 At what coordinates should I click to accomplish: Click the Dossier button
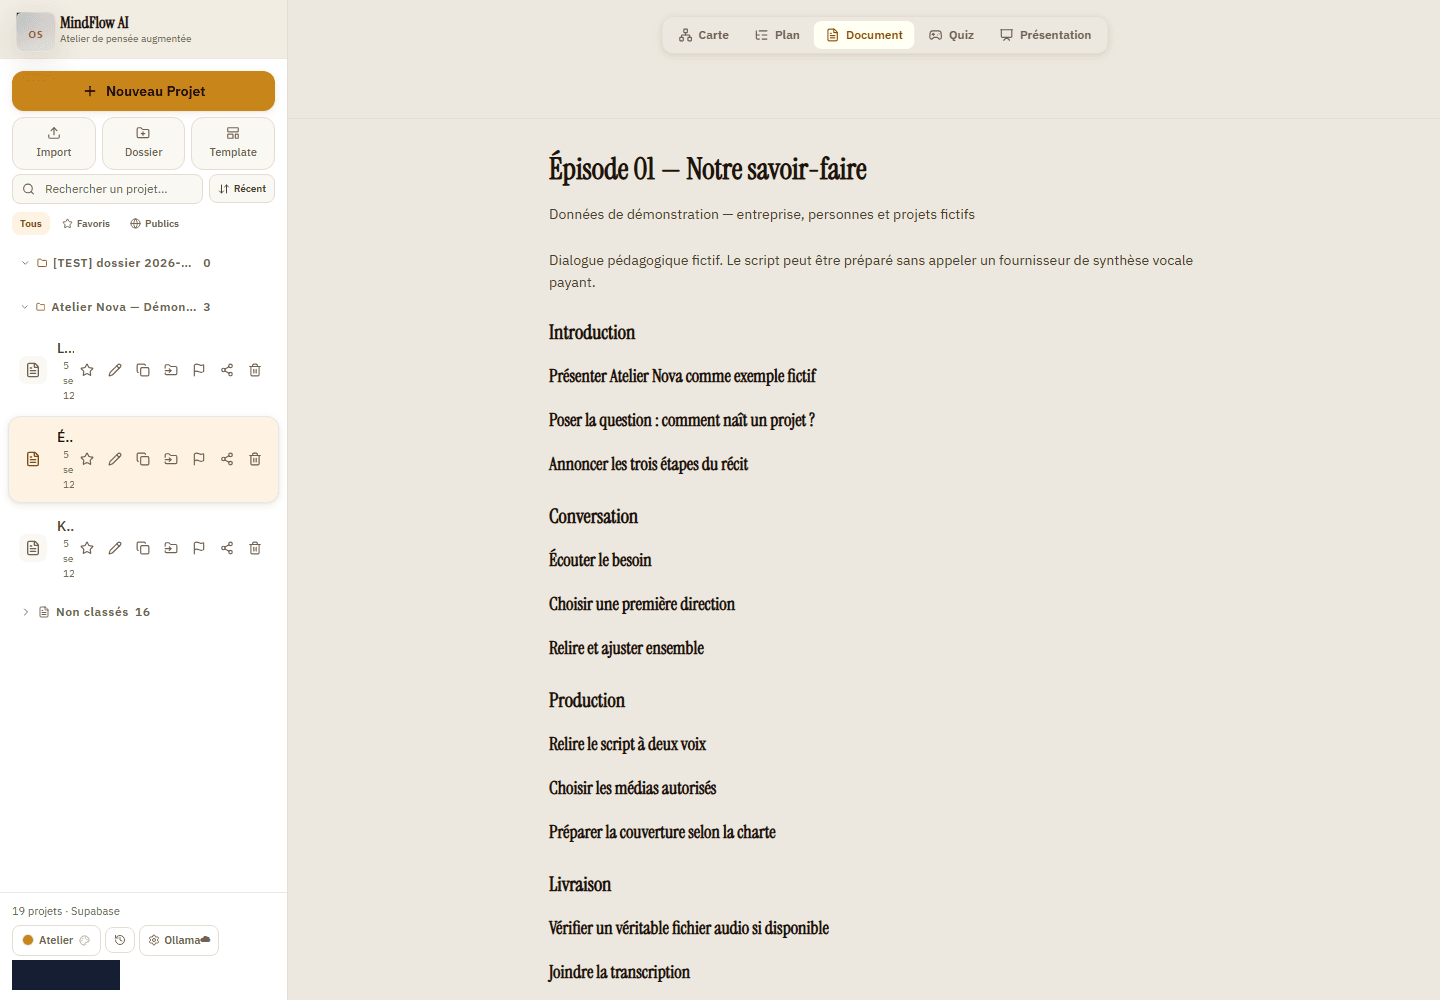pos(144,143)
